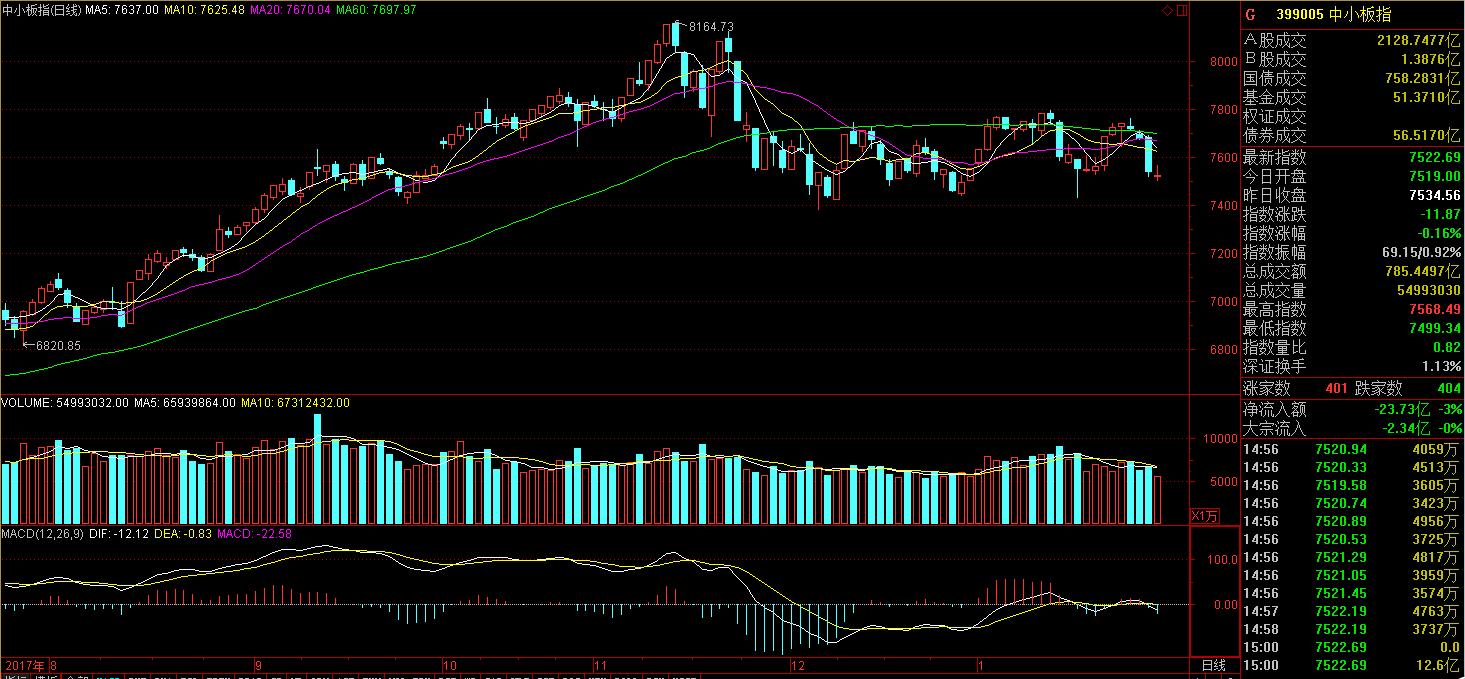Viewport: 1465px width, 679px height.
Task: Click the 涨家数 count 401
Action: [x=1336, y=389]
